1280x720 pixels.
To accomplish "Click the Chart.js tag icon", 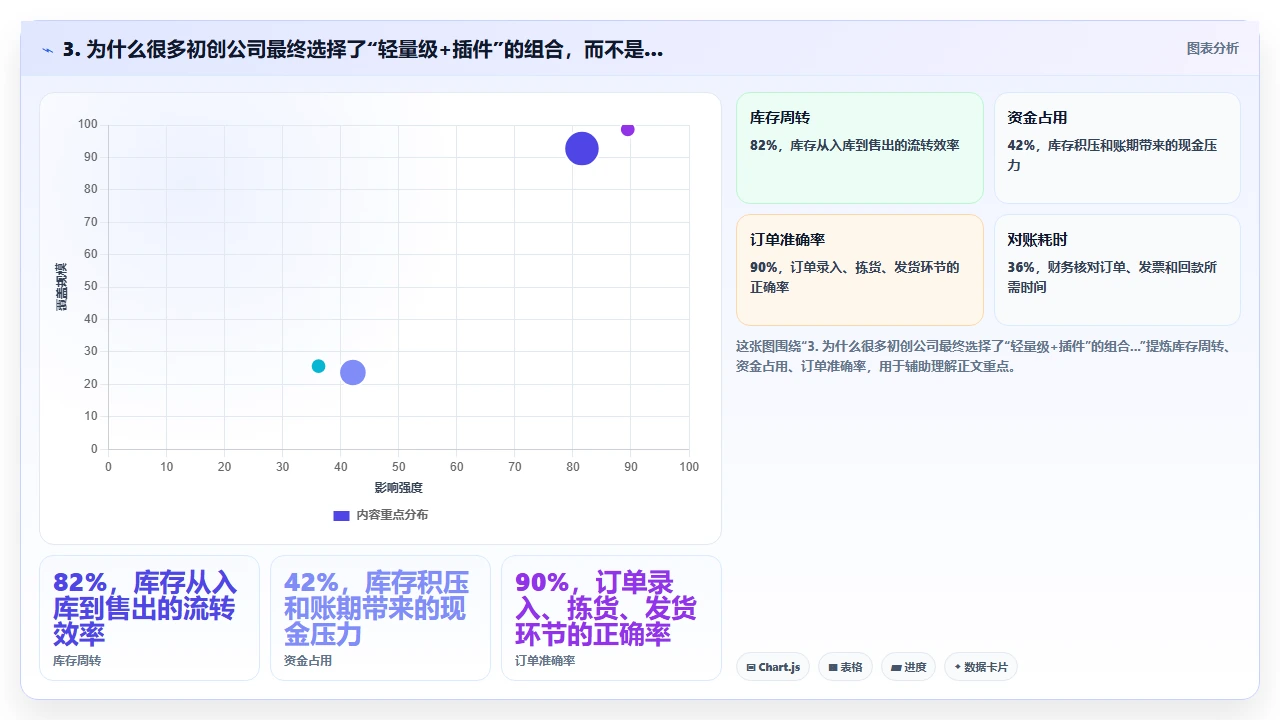I will click(x=751, y=667).
